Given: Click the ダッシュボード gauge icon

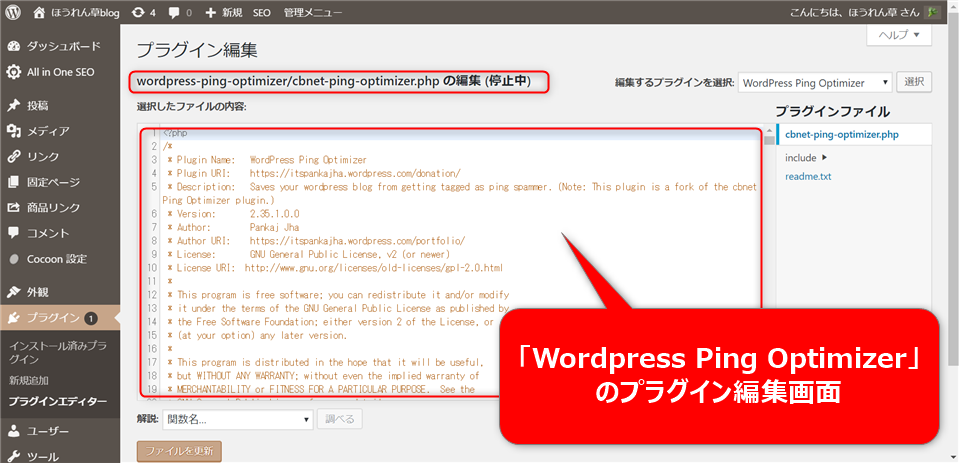Looking at the screenshot, I should [x=13, y=46].
